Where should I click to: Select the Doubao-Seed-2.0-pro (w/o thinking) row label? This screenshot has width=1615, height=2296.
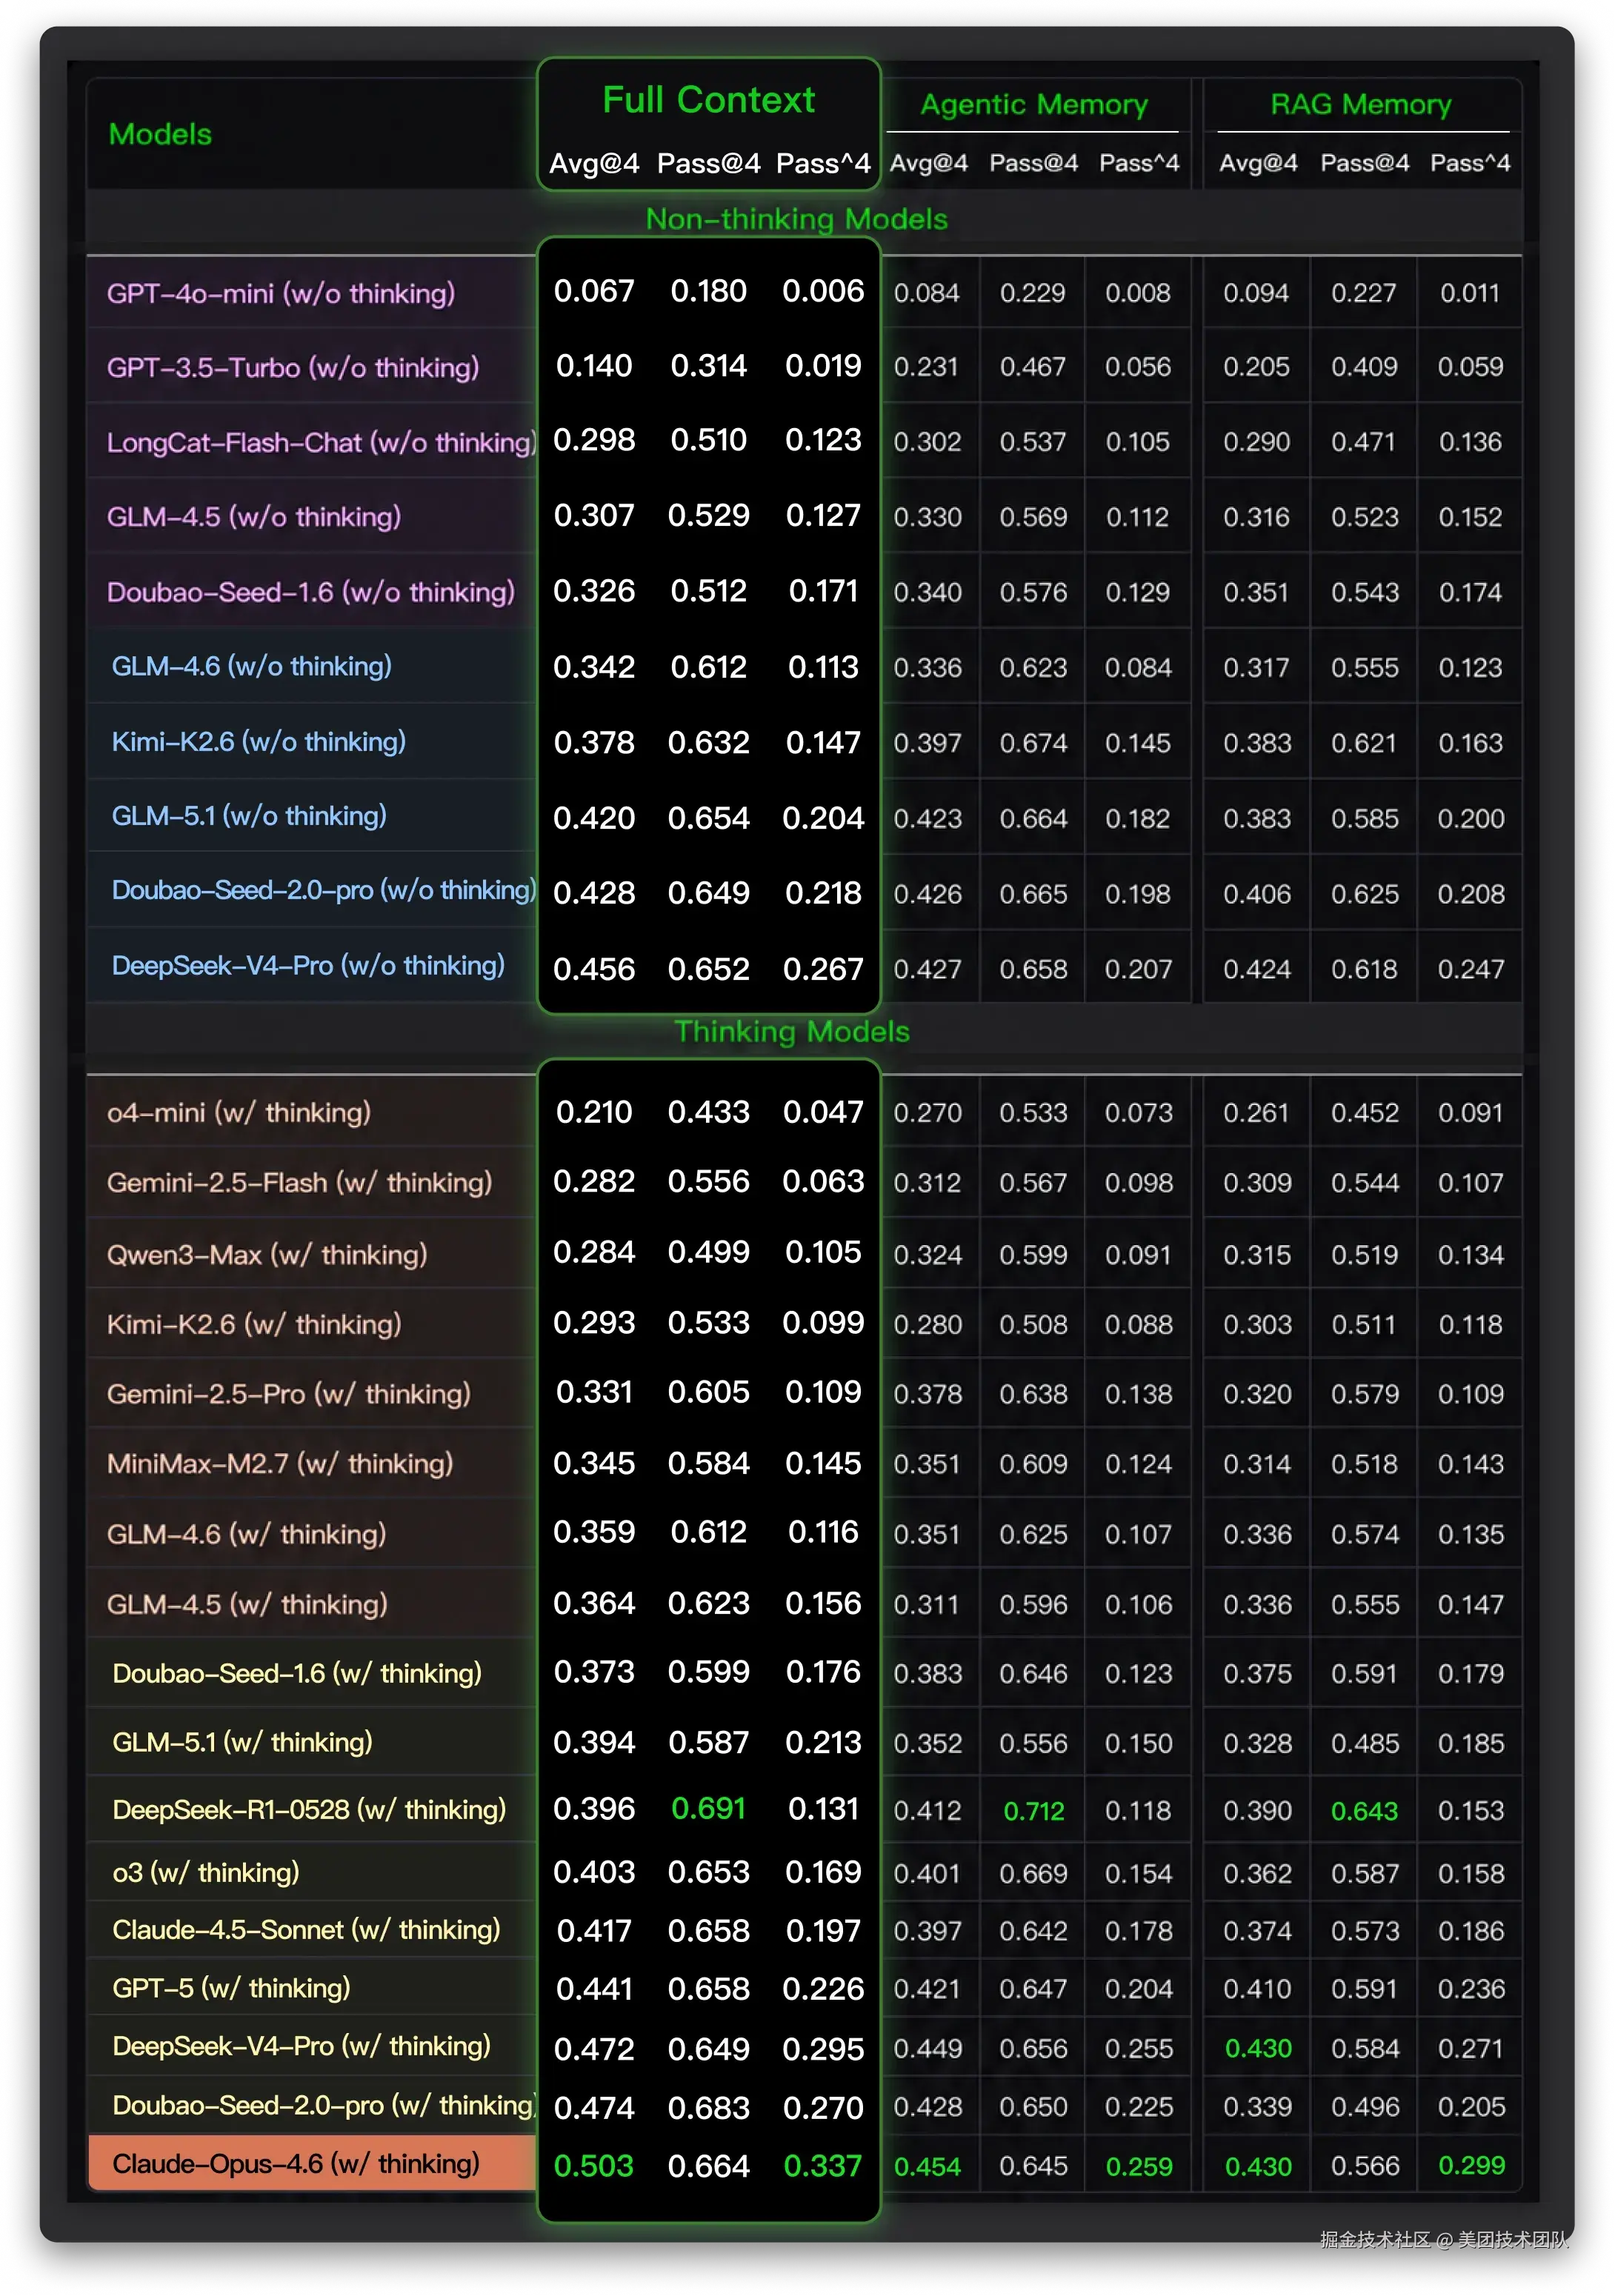pyautogui.click(x=324, y=890)
